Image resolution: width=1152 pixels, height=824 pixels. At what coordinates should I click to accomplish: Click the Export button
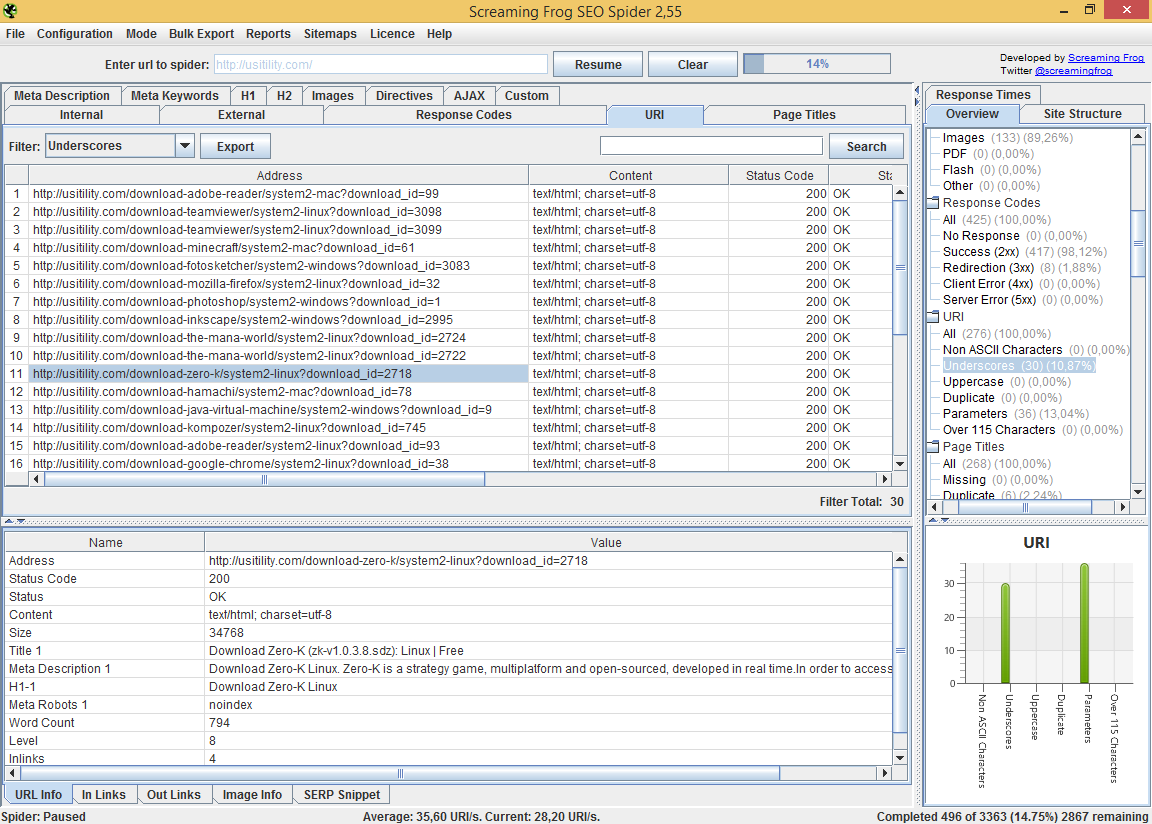pyautogui.click(x=235, y=146)
